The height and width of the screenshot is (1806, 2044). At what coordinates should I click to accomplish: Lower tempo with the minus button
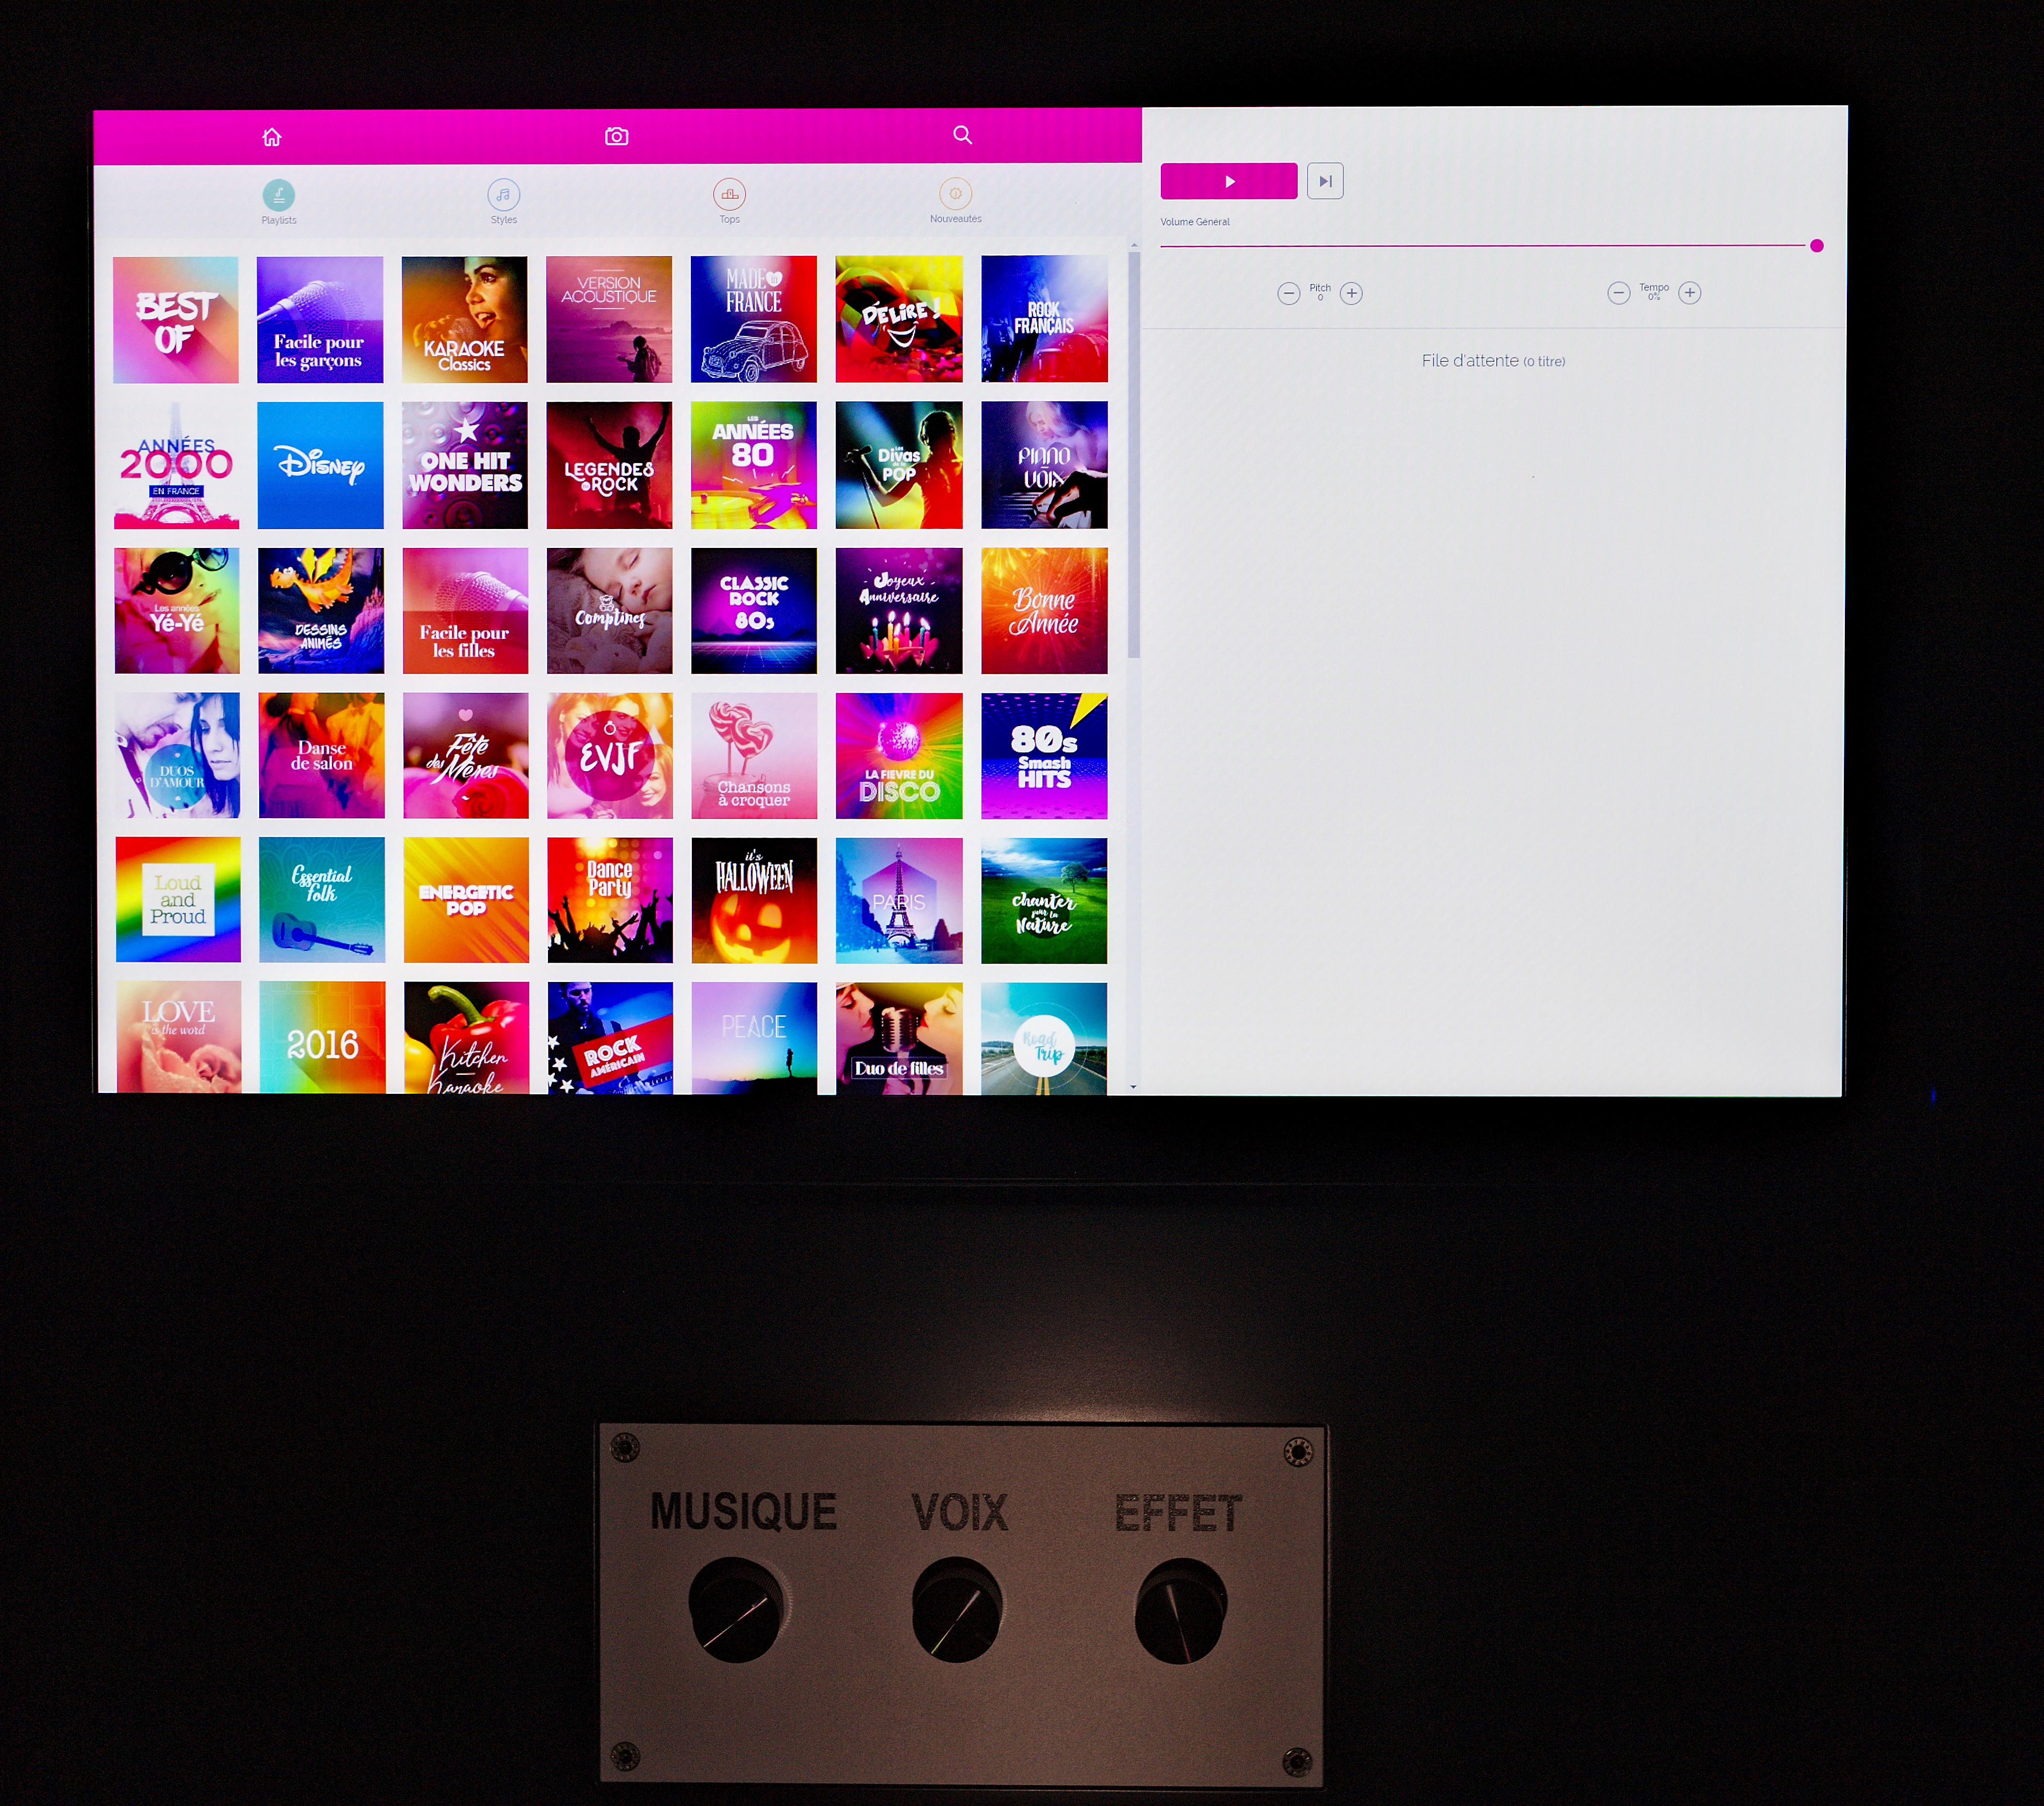[1619, 293]
